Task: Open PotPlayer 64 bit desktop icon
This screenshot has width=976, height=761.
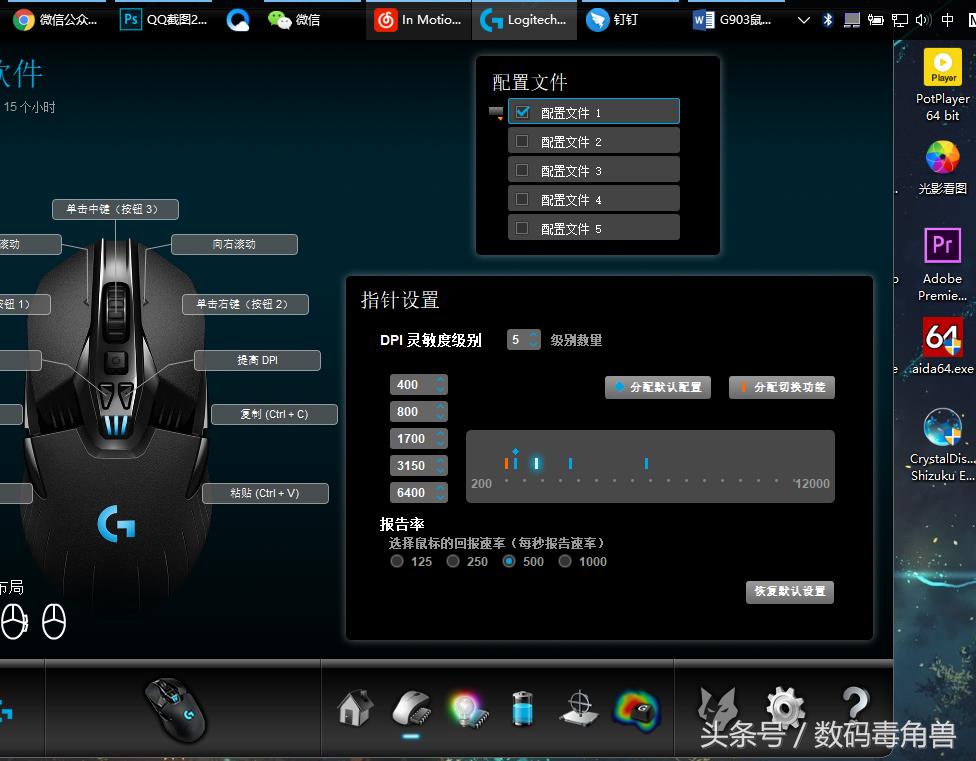Action: (x=942, y=85)
